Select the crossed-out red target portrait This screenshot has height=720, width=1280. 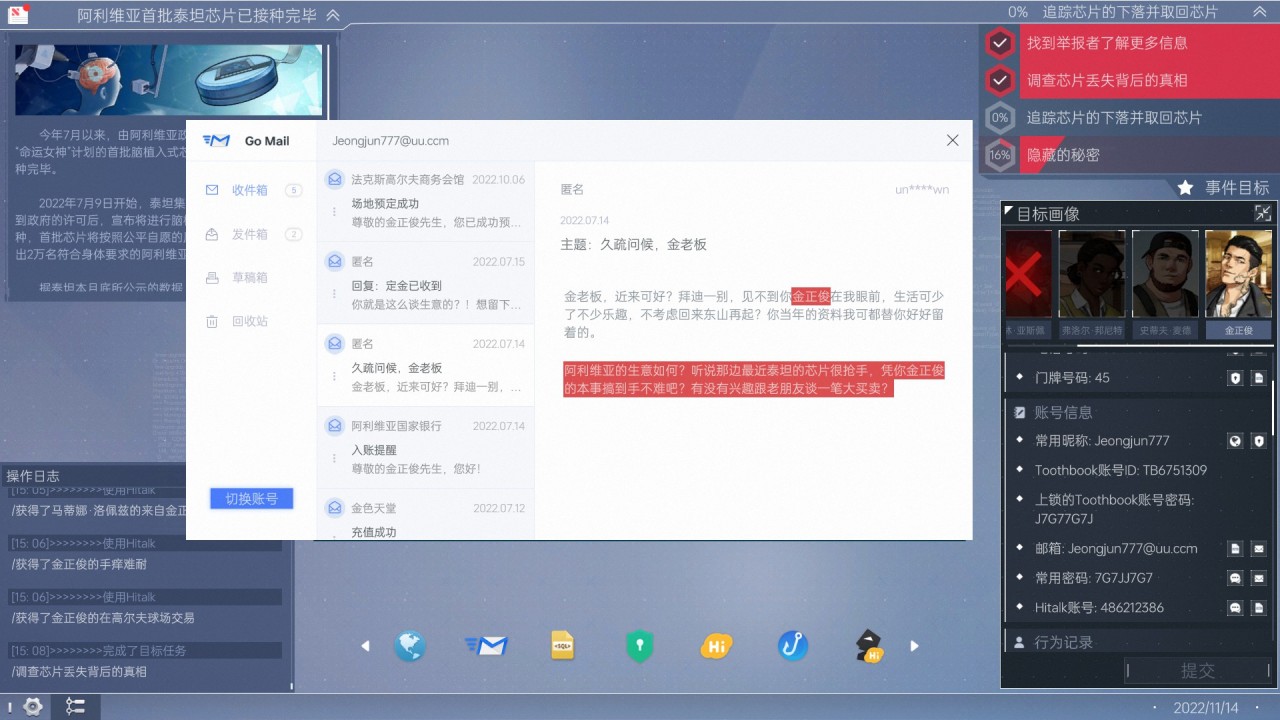1029,284
